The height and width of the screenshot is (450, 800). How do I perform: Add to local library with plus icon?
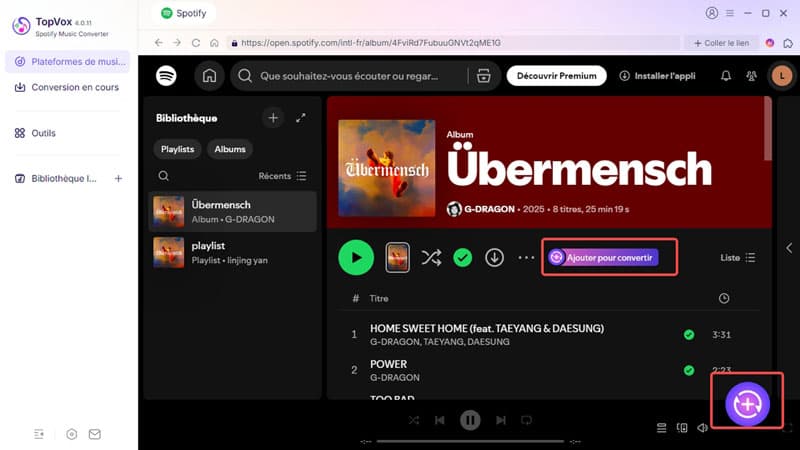click(118, 179)
